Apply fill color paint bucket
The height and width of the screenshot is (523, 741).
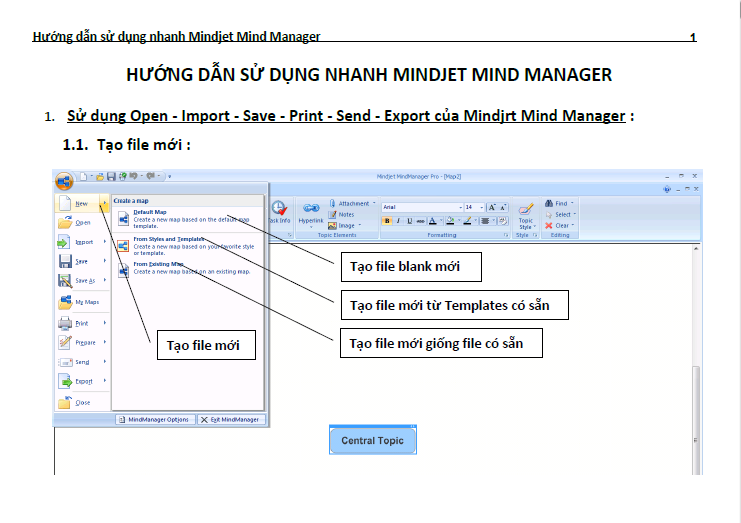(450, 221)
